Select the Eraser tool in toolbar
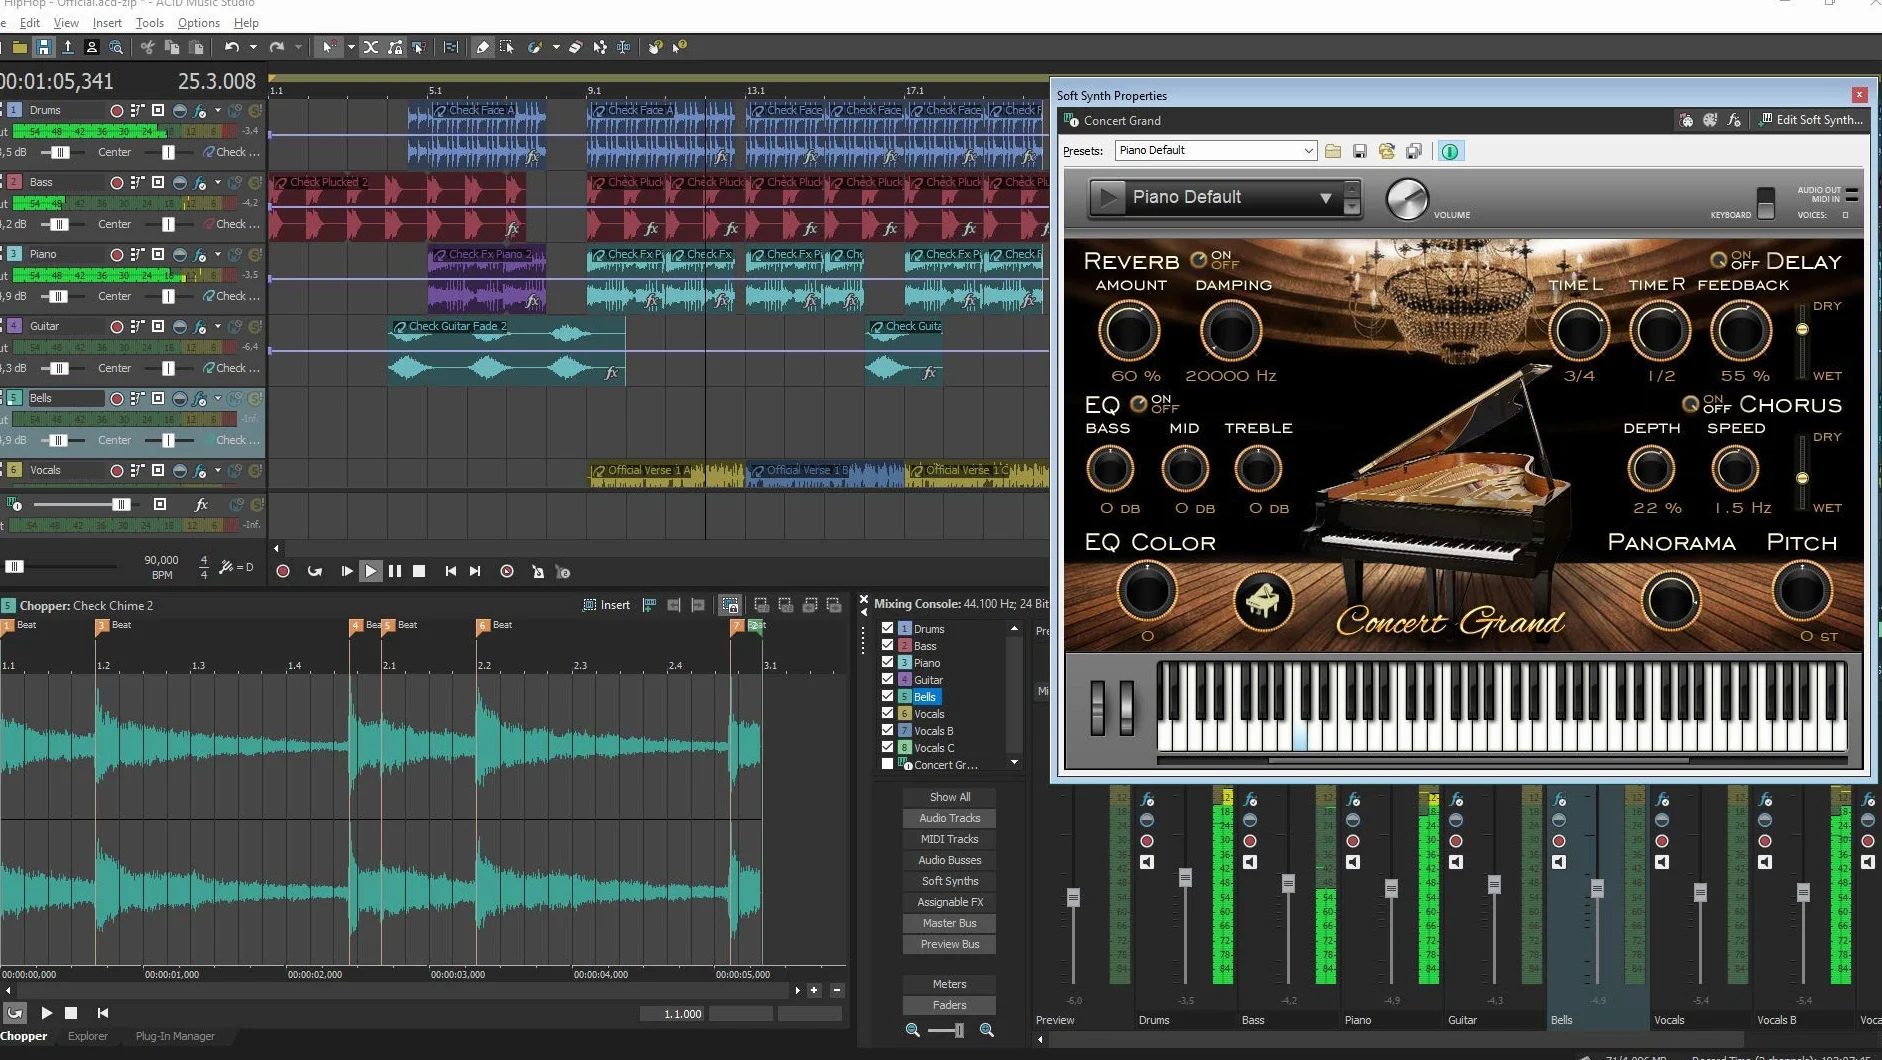Image resolution: width=1882 pixels, height=1060 pixels. pyautogui.click(x=576, y=47)
